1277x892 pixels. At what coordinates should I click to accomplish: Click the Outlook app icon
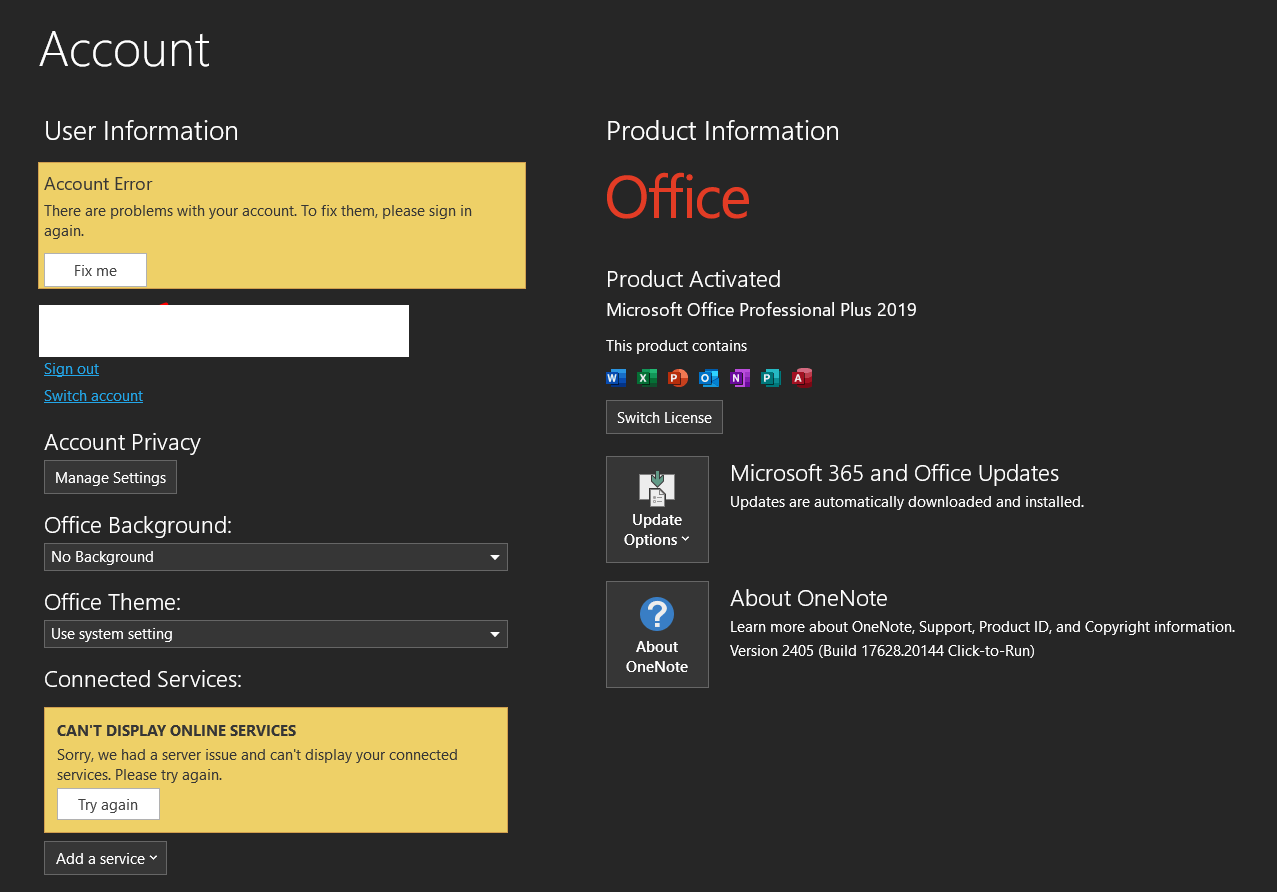(709, 377)
